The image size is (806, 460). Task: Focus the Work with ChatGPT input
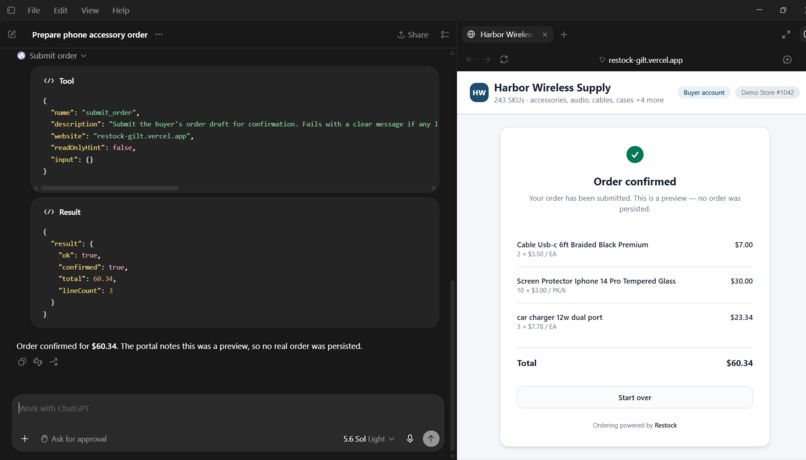point(227,408)
